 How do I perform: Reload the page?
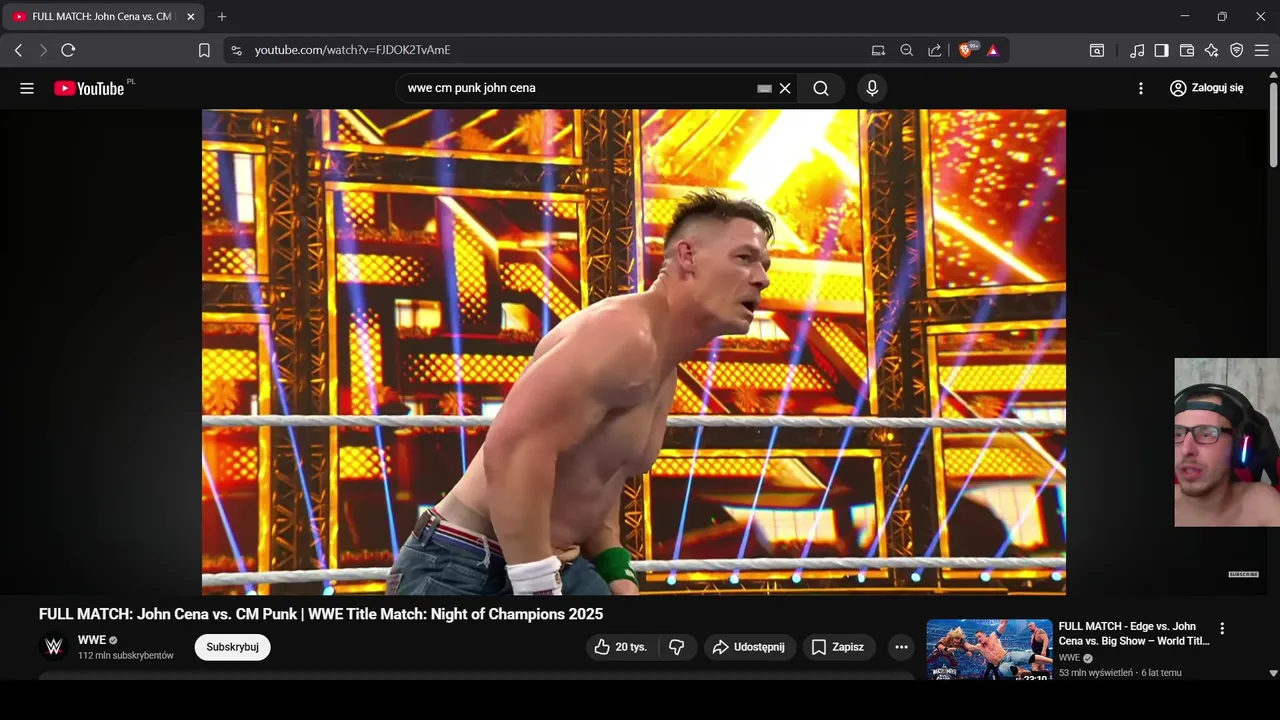click(x=68, y=50)
